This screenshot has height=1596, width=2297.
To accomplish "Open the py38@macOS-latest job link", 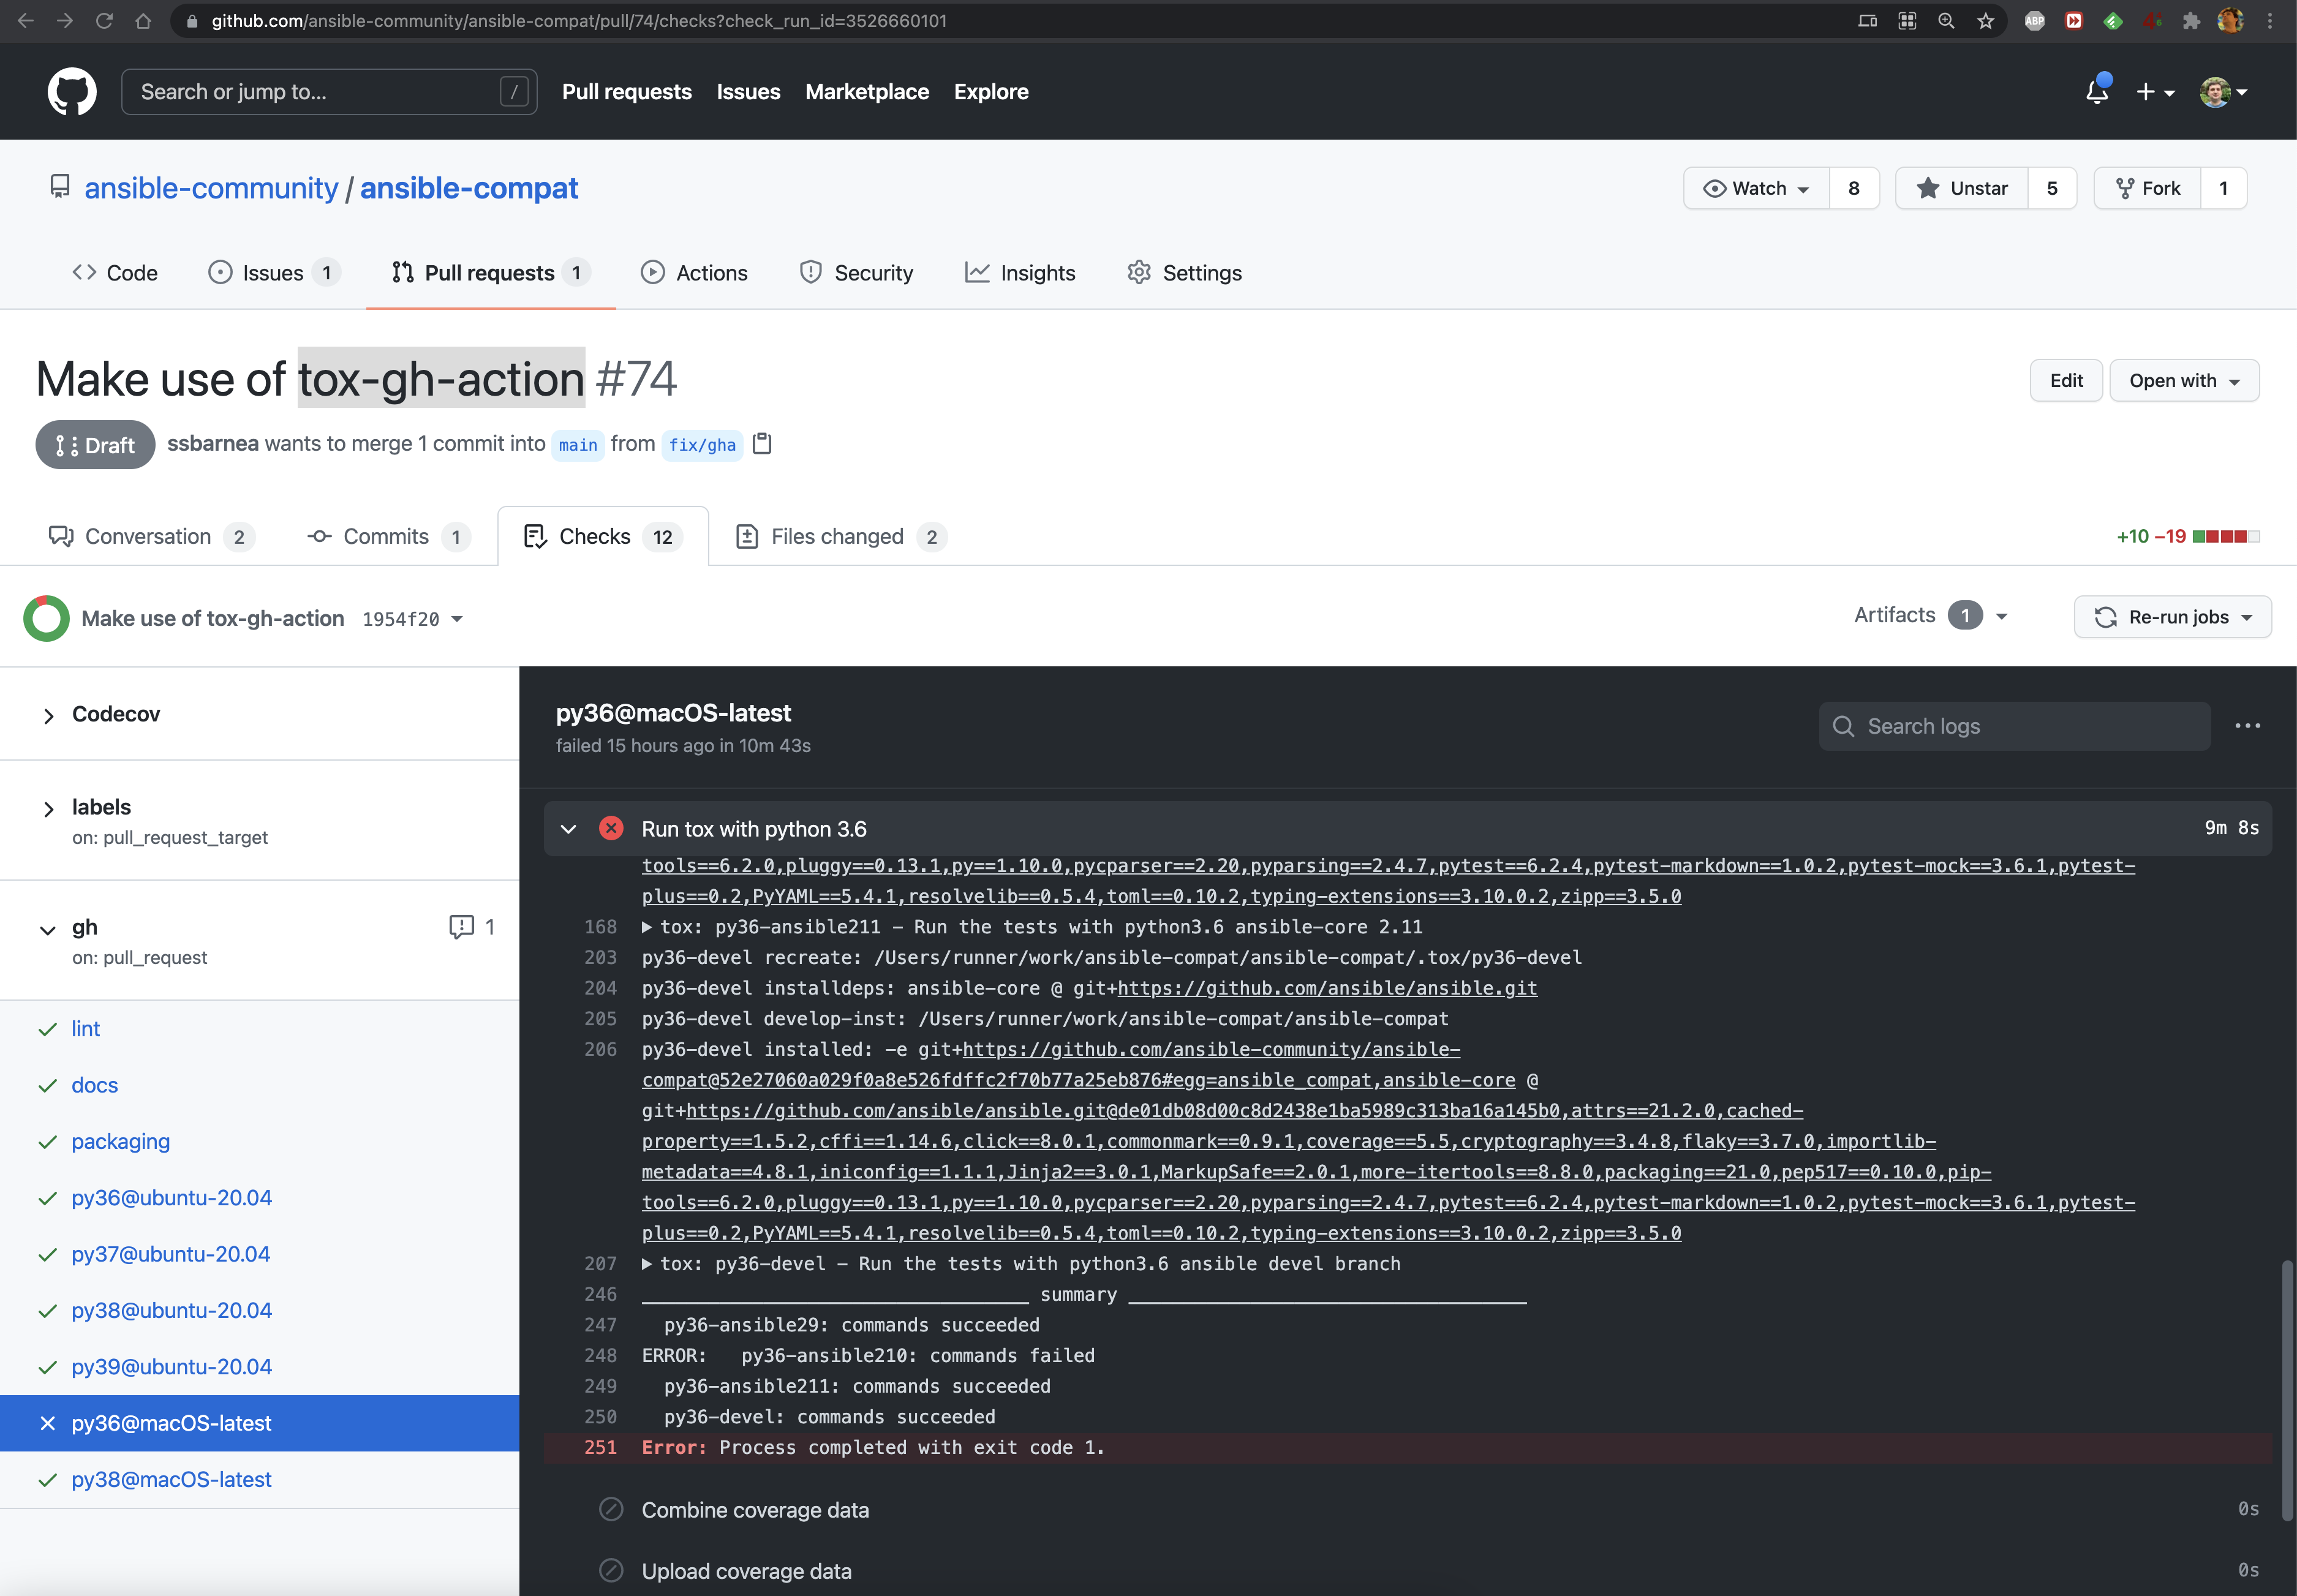I will coord(171,1480).
